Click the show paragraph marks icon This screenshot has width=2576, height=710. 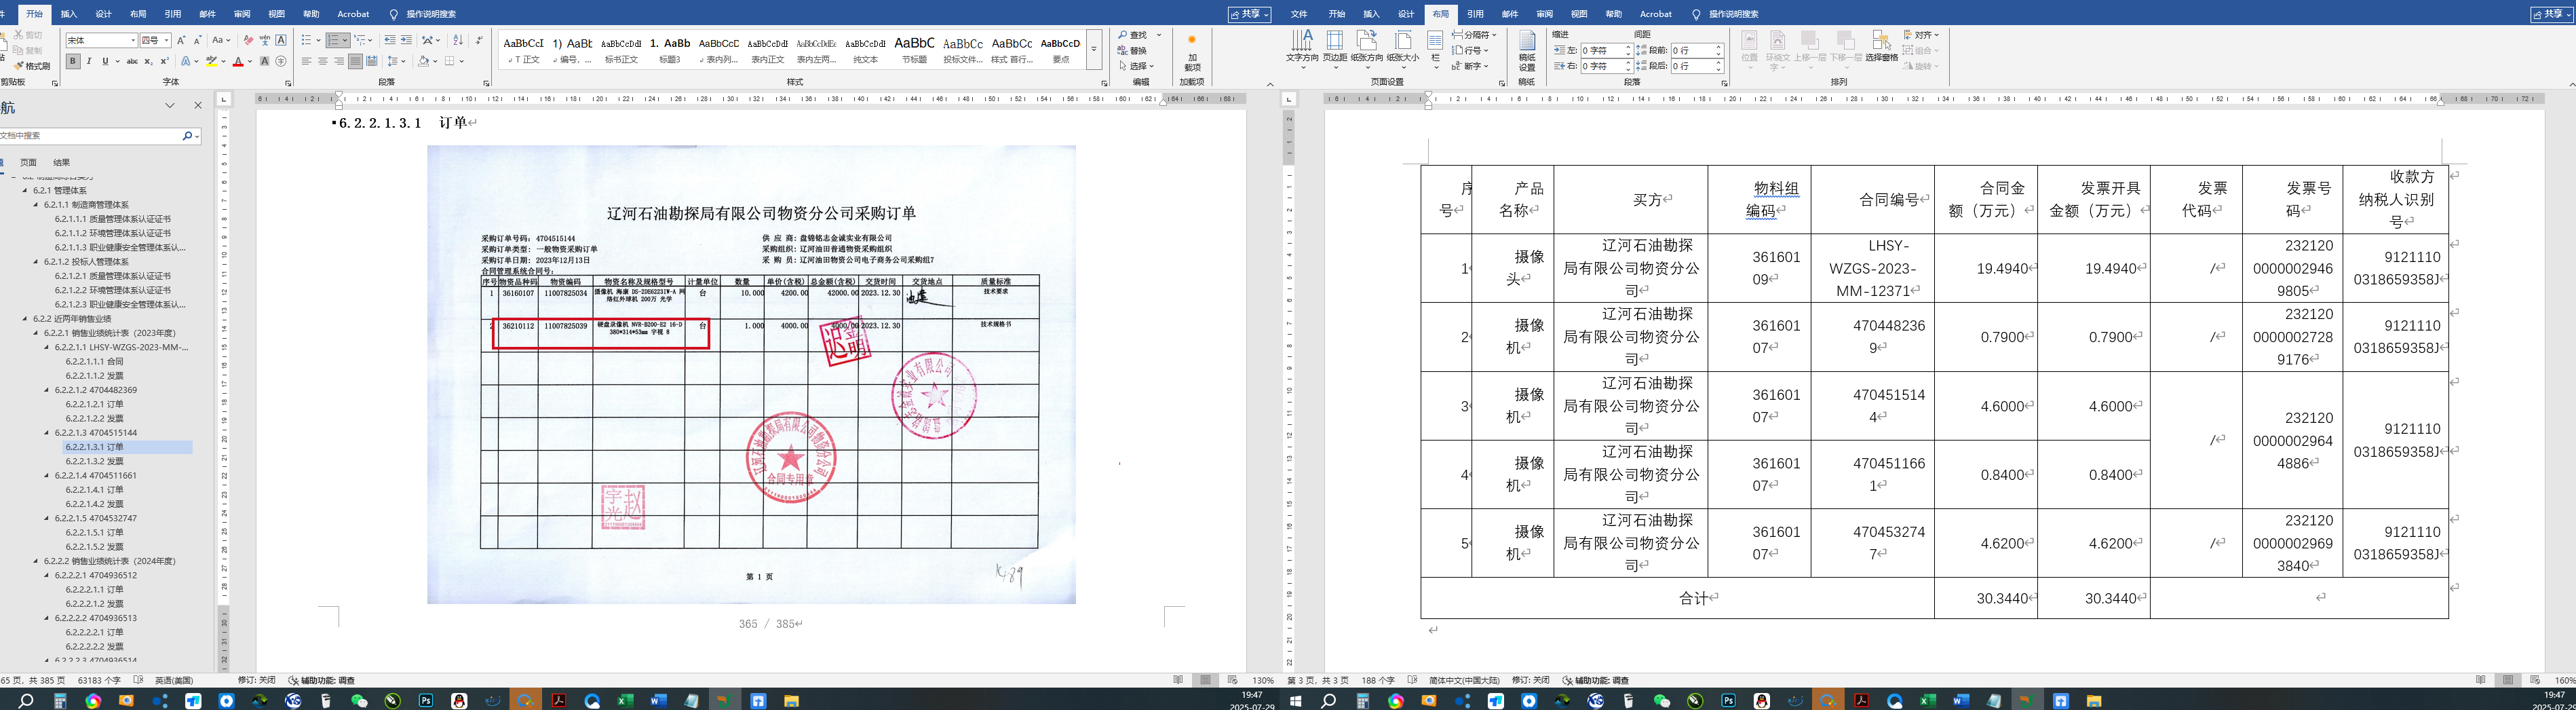(479, 40)
